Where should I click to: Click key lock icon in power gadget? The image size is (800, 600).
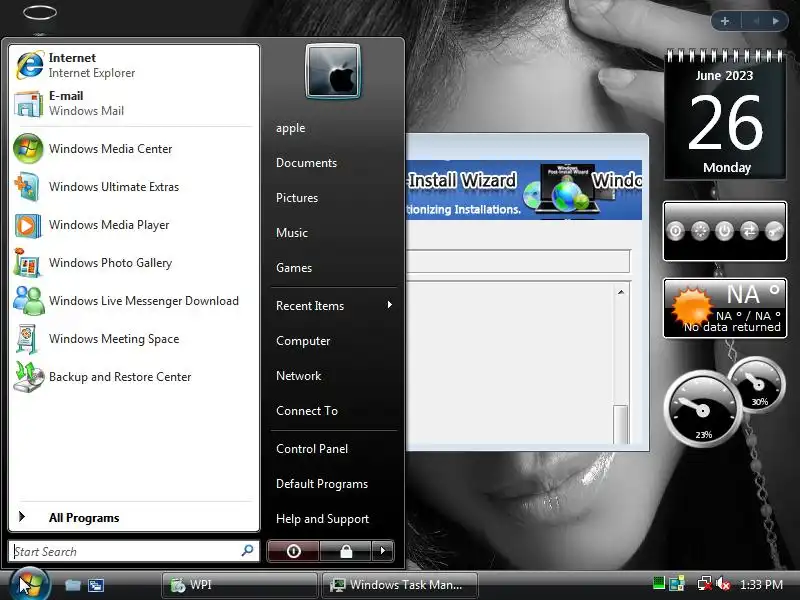coord(773,231)
